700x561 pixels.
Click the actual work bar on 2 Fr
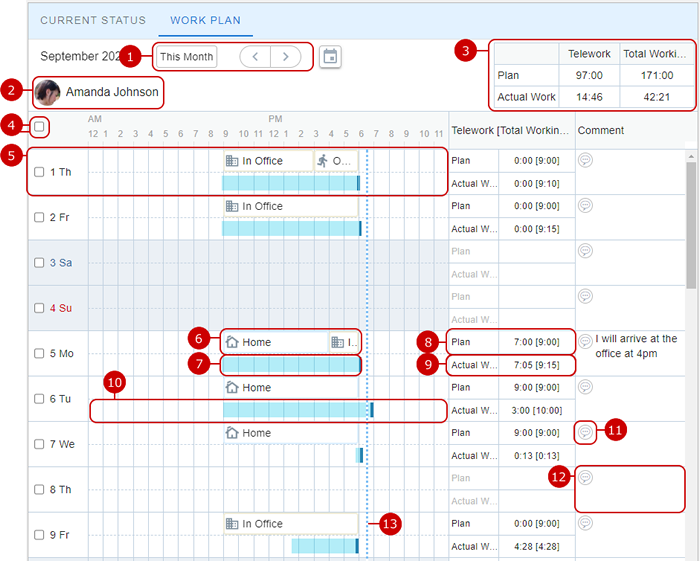coord(292,229)
